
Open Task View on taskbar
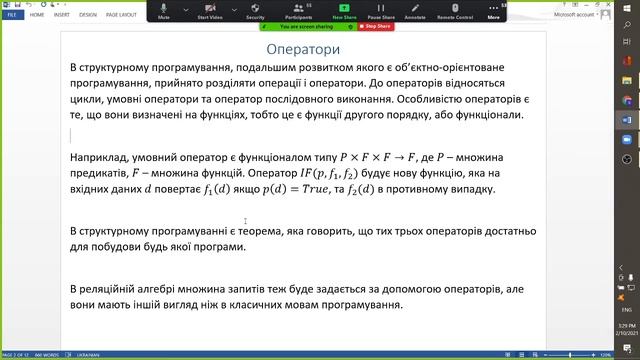(x=627, y=42)
